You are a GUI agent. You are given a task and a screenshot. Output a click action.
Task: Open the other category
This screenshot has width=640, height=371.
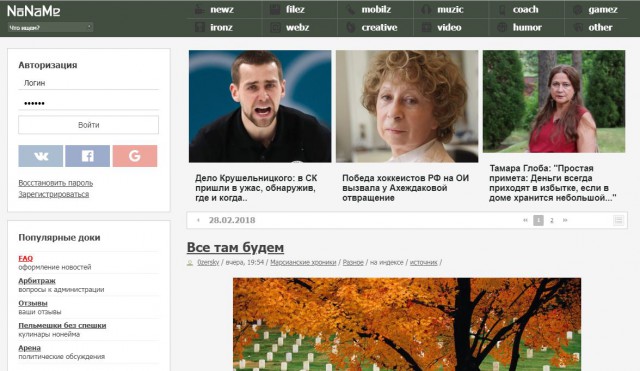pos(600,27)
